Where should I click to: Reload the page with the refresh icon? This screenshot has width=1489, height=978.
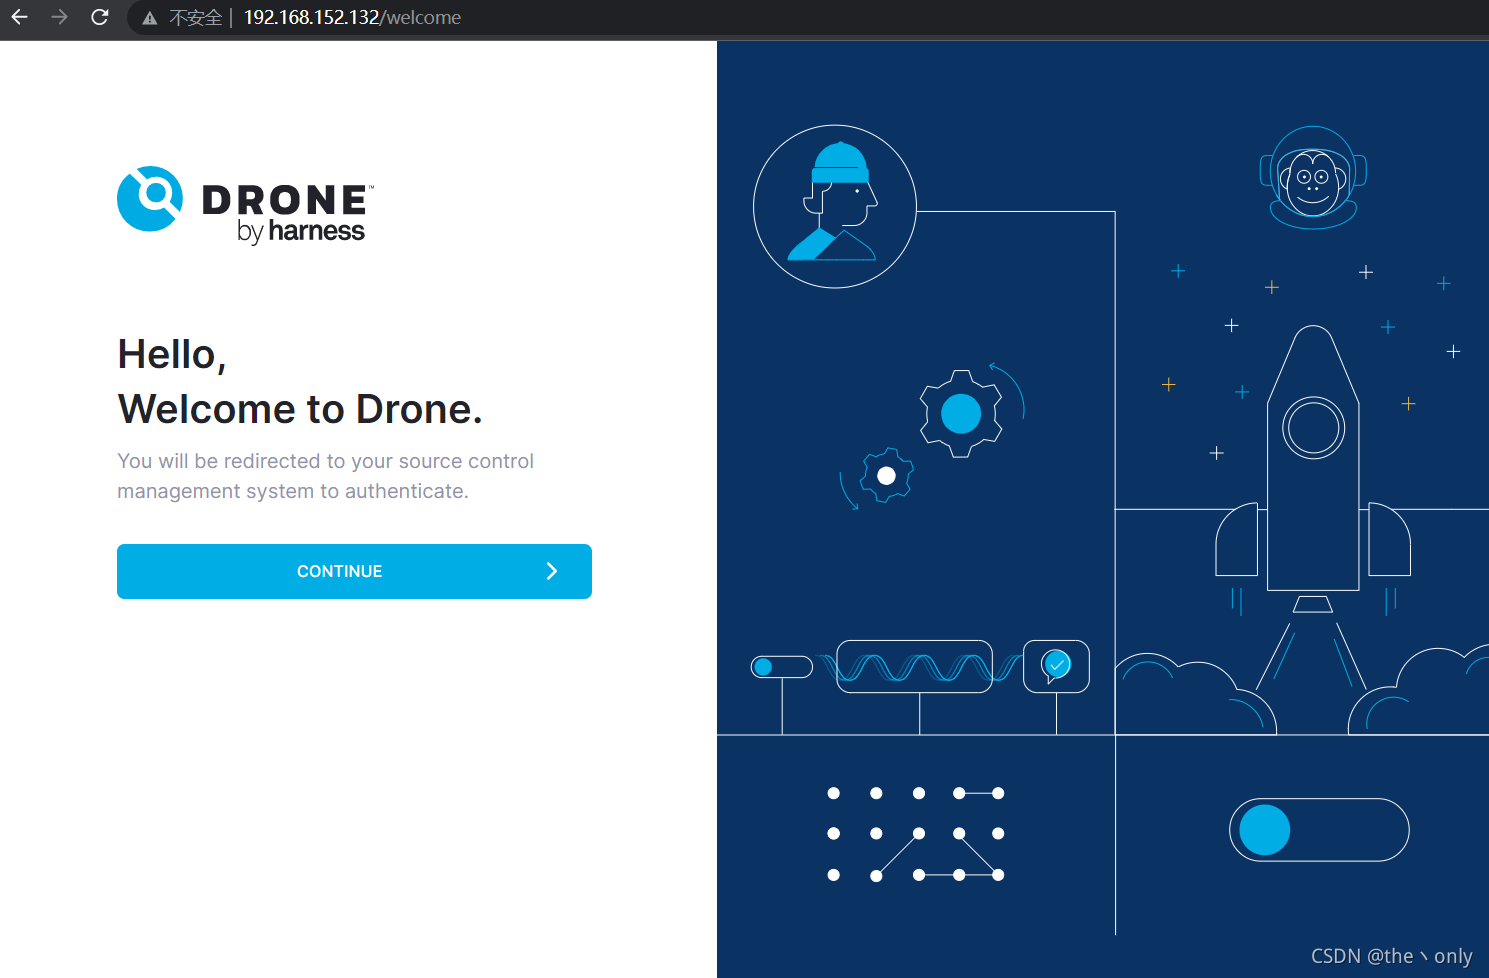pos(100,17)
